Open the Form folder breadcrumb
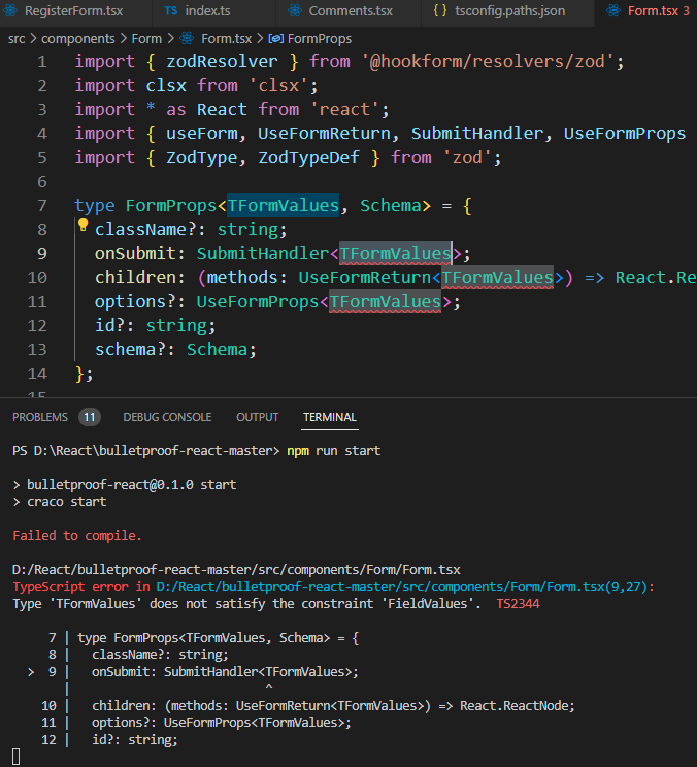The width and height of the screenshot is (697, 767). click(x=146, y=39)
